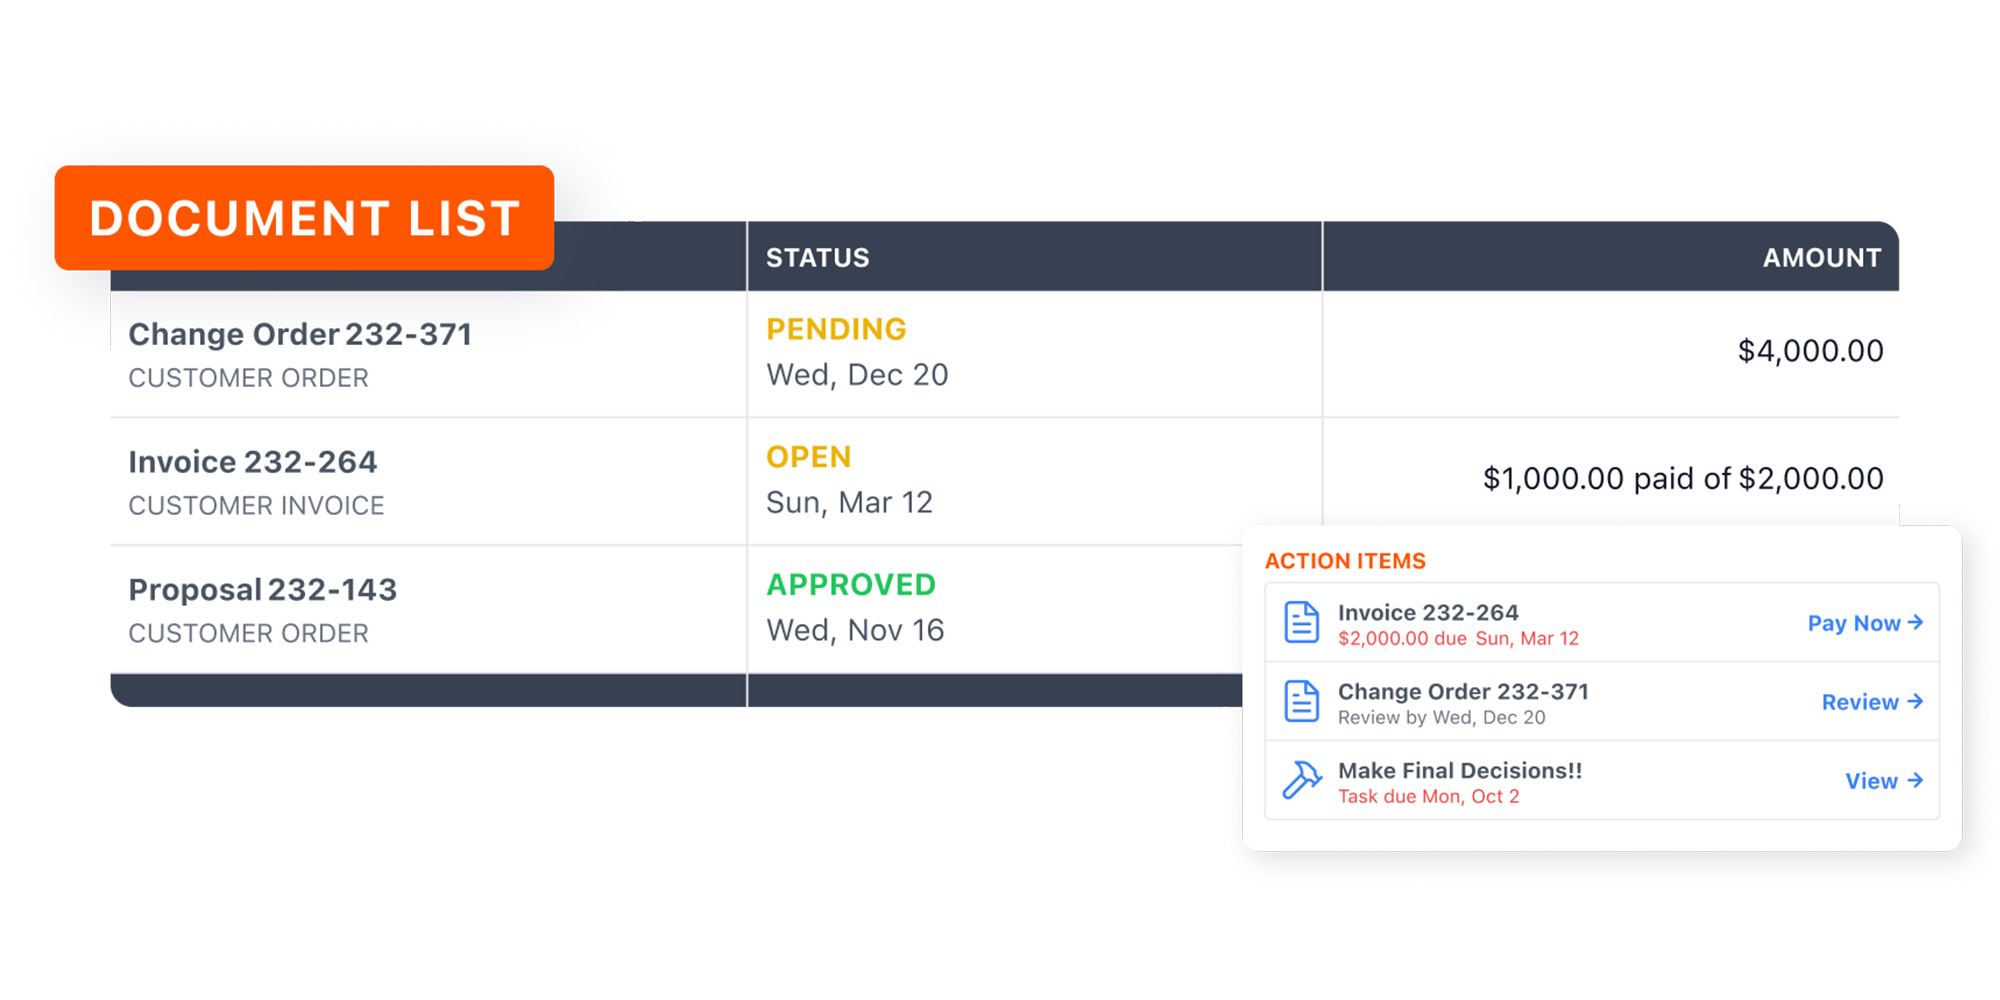Click the Open status on the invoice row

(808, 457)
